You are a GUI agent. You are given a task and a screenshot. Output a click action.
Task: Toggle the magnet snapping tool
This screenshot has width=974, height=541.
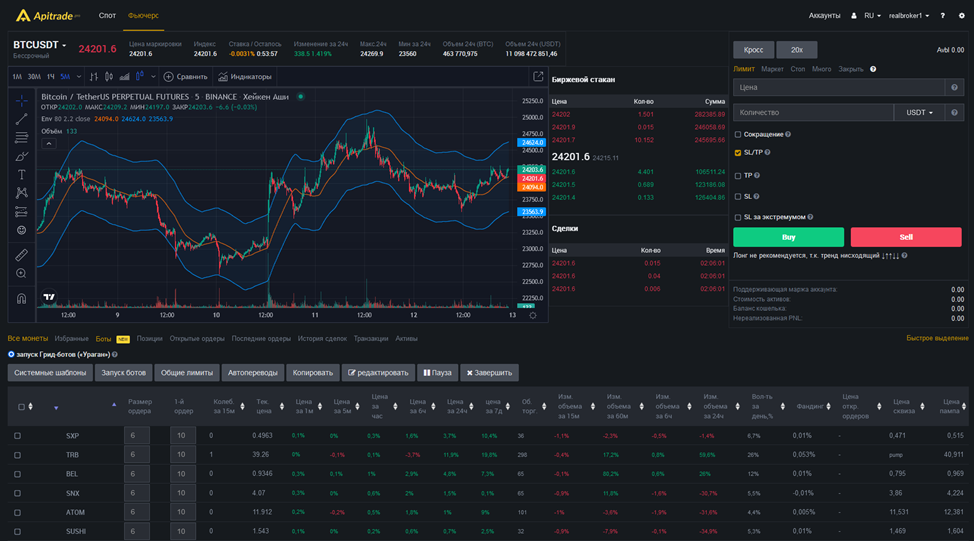[x=22, y=298]
